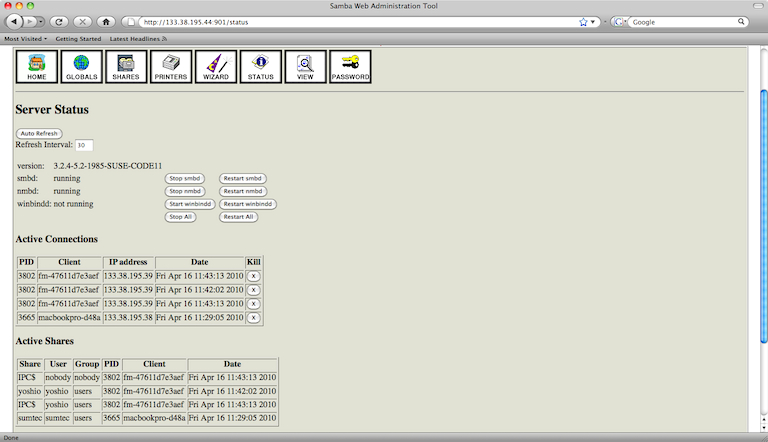
Task: Click the nobody group cell
Action: click(87, 377)
